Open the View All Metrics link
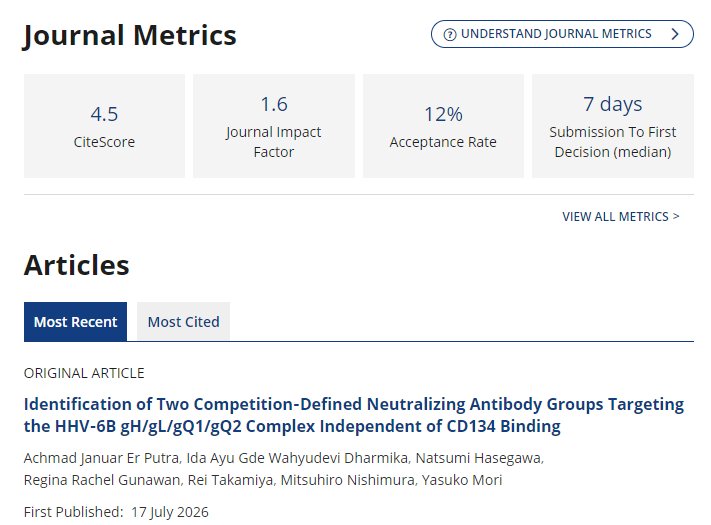This screenshot has width=711, height=525. [620, 217]
